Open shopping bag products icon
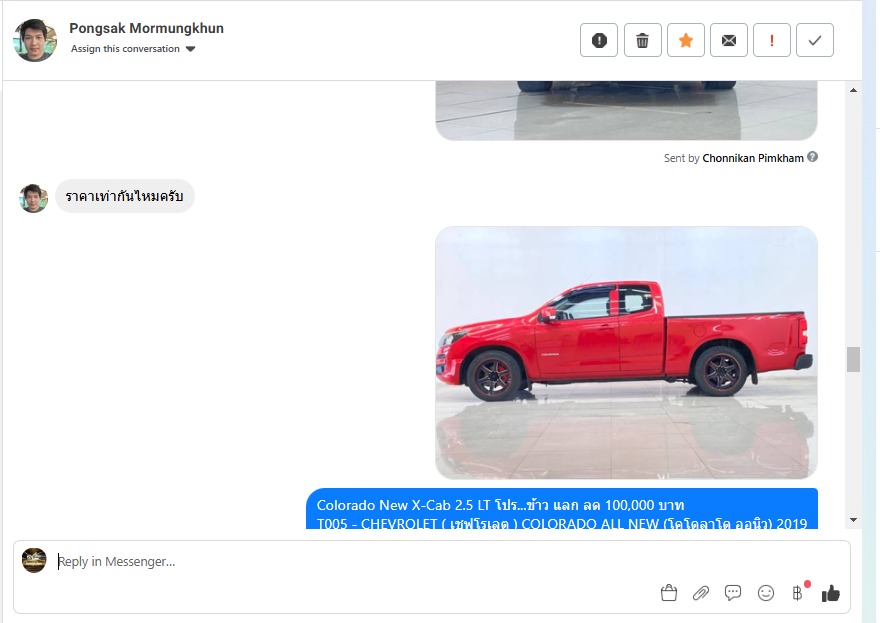 coord(669,593)
